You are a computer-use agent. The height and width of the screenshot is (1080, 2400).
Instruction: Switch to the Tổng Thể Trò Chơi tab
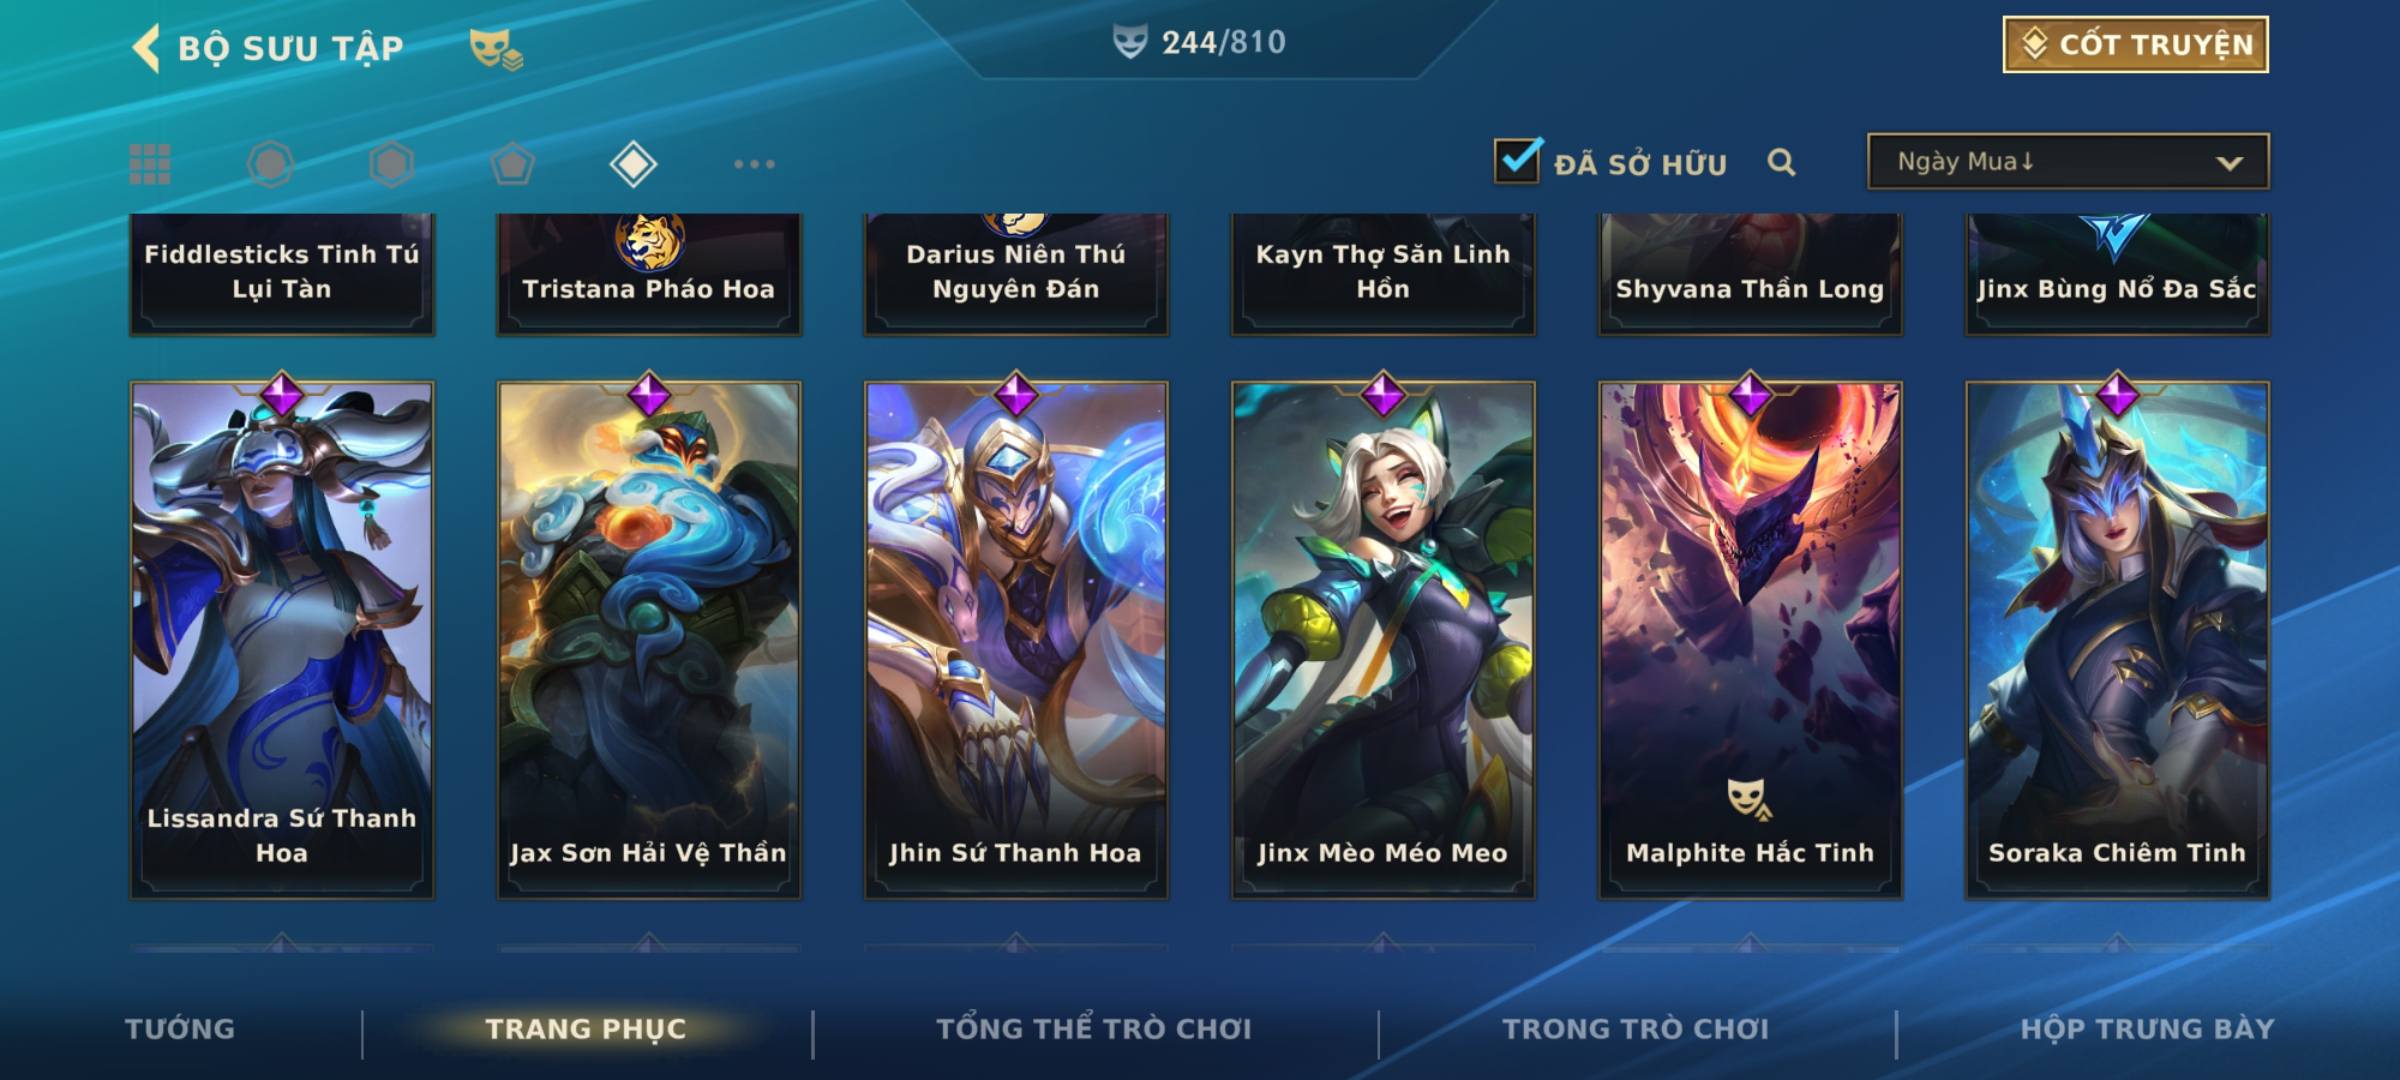1094,1028
